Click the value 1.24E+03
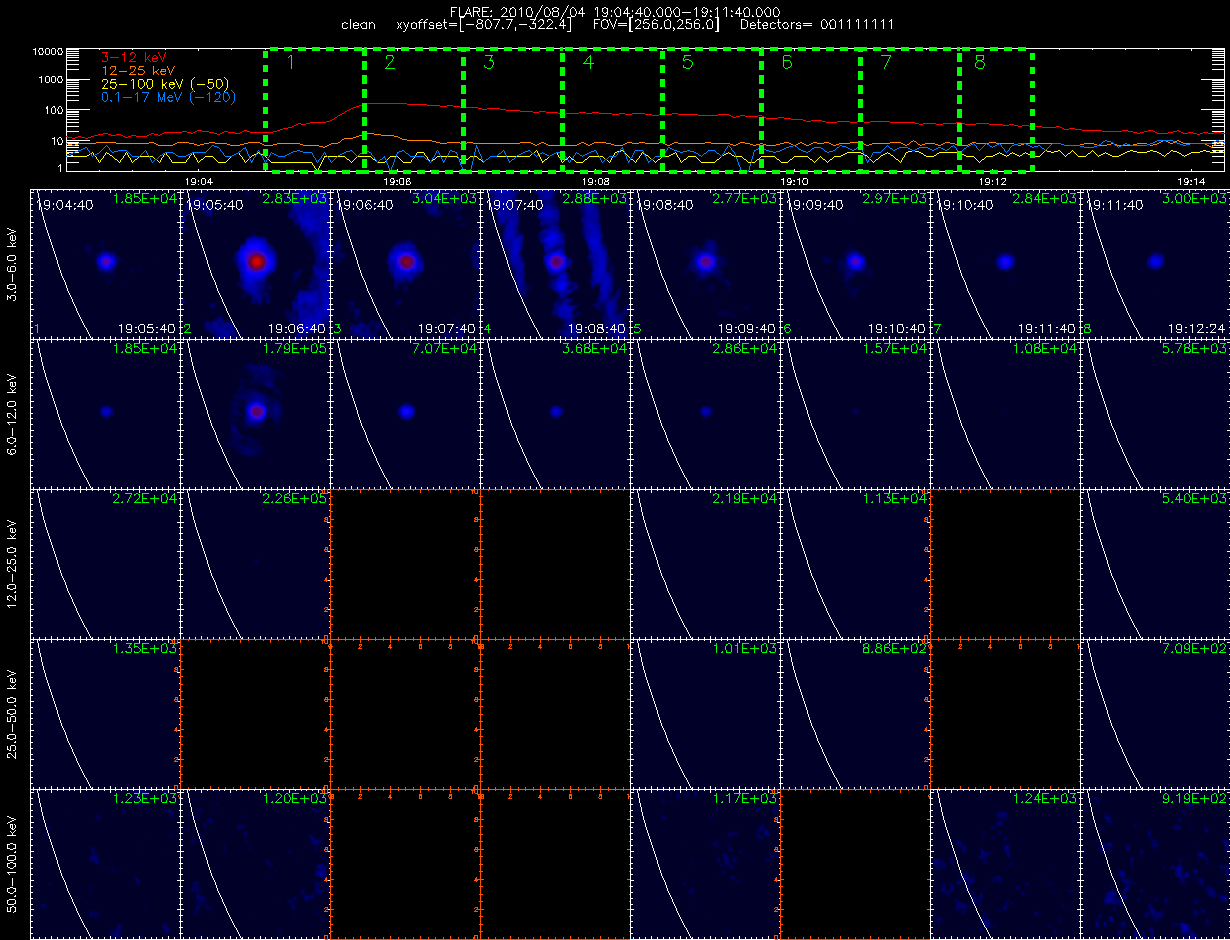 [x=1044, y=798]
